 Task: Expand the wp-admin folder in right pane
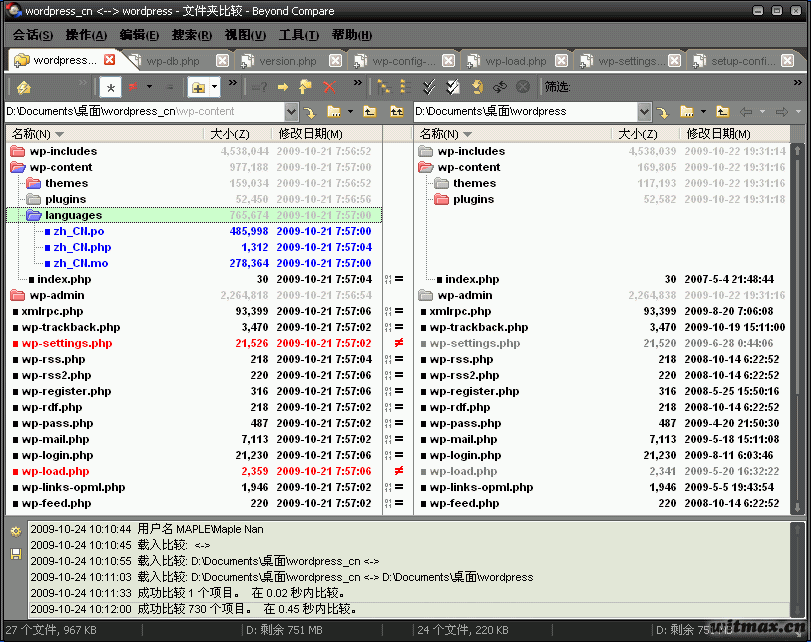(x=426, y=295)
